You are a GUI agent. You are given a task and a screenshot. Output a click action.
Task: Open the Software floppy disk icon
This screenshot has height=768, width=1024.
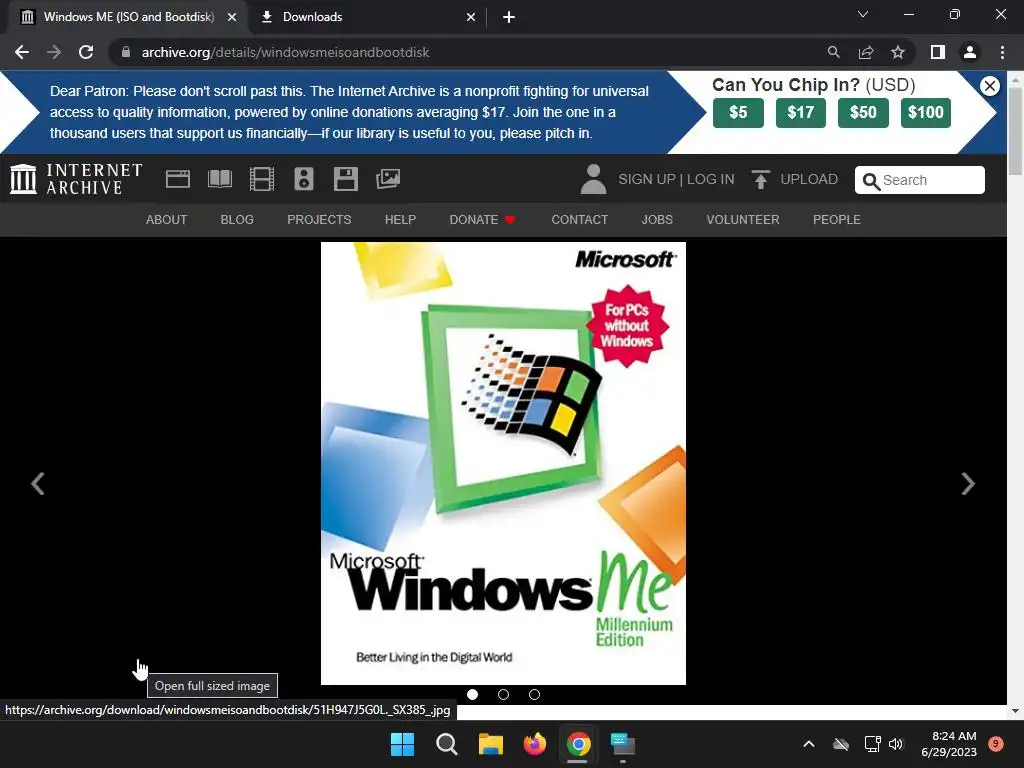345,179
